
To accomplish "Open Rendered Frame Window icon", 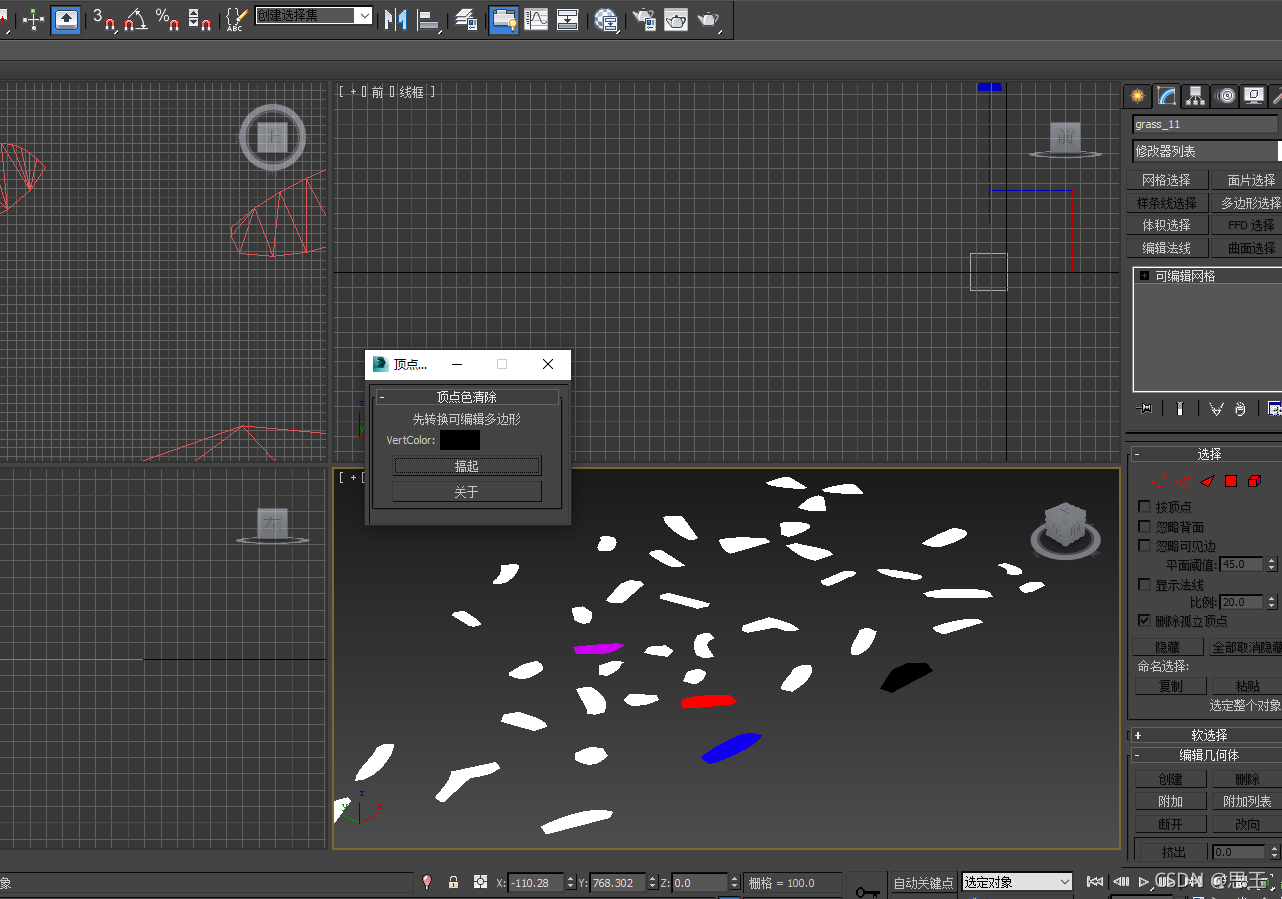I will (x=676, y=19).
